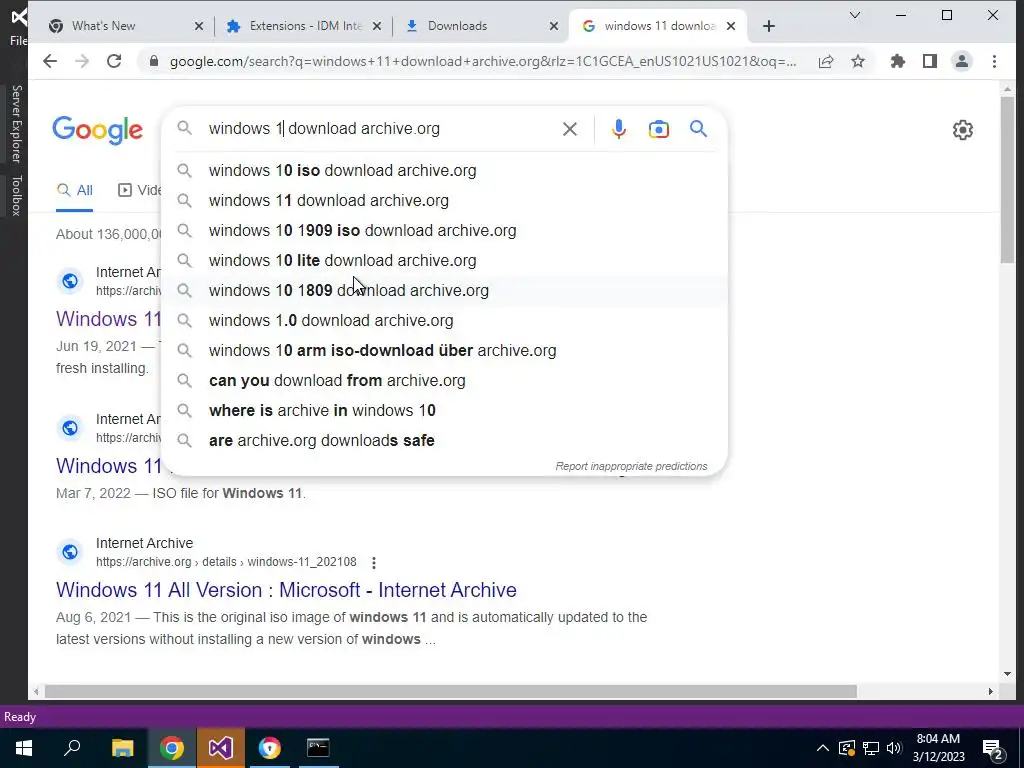Choose suggestion windows 1.0 download archive.org
1024x768 pixels.
444,321
